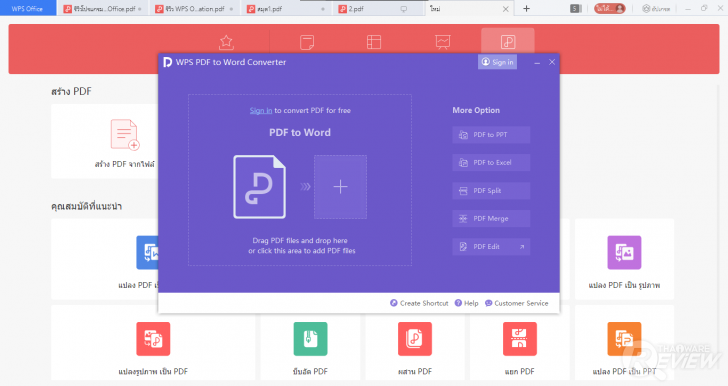Click the PDF Edit icon in More Option
Image resolution: width=728 pixels, height=386 pixels.
463,247
